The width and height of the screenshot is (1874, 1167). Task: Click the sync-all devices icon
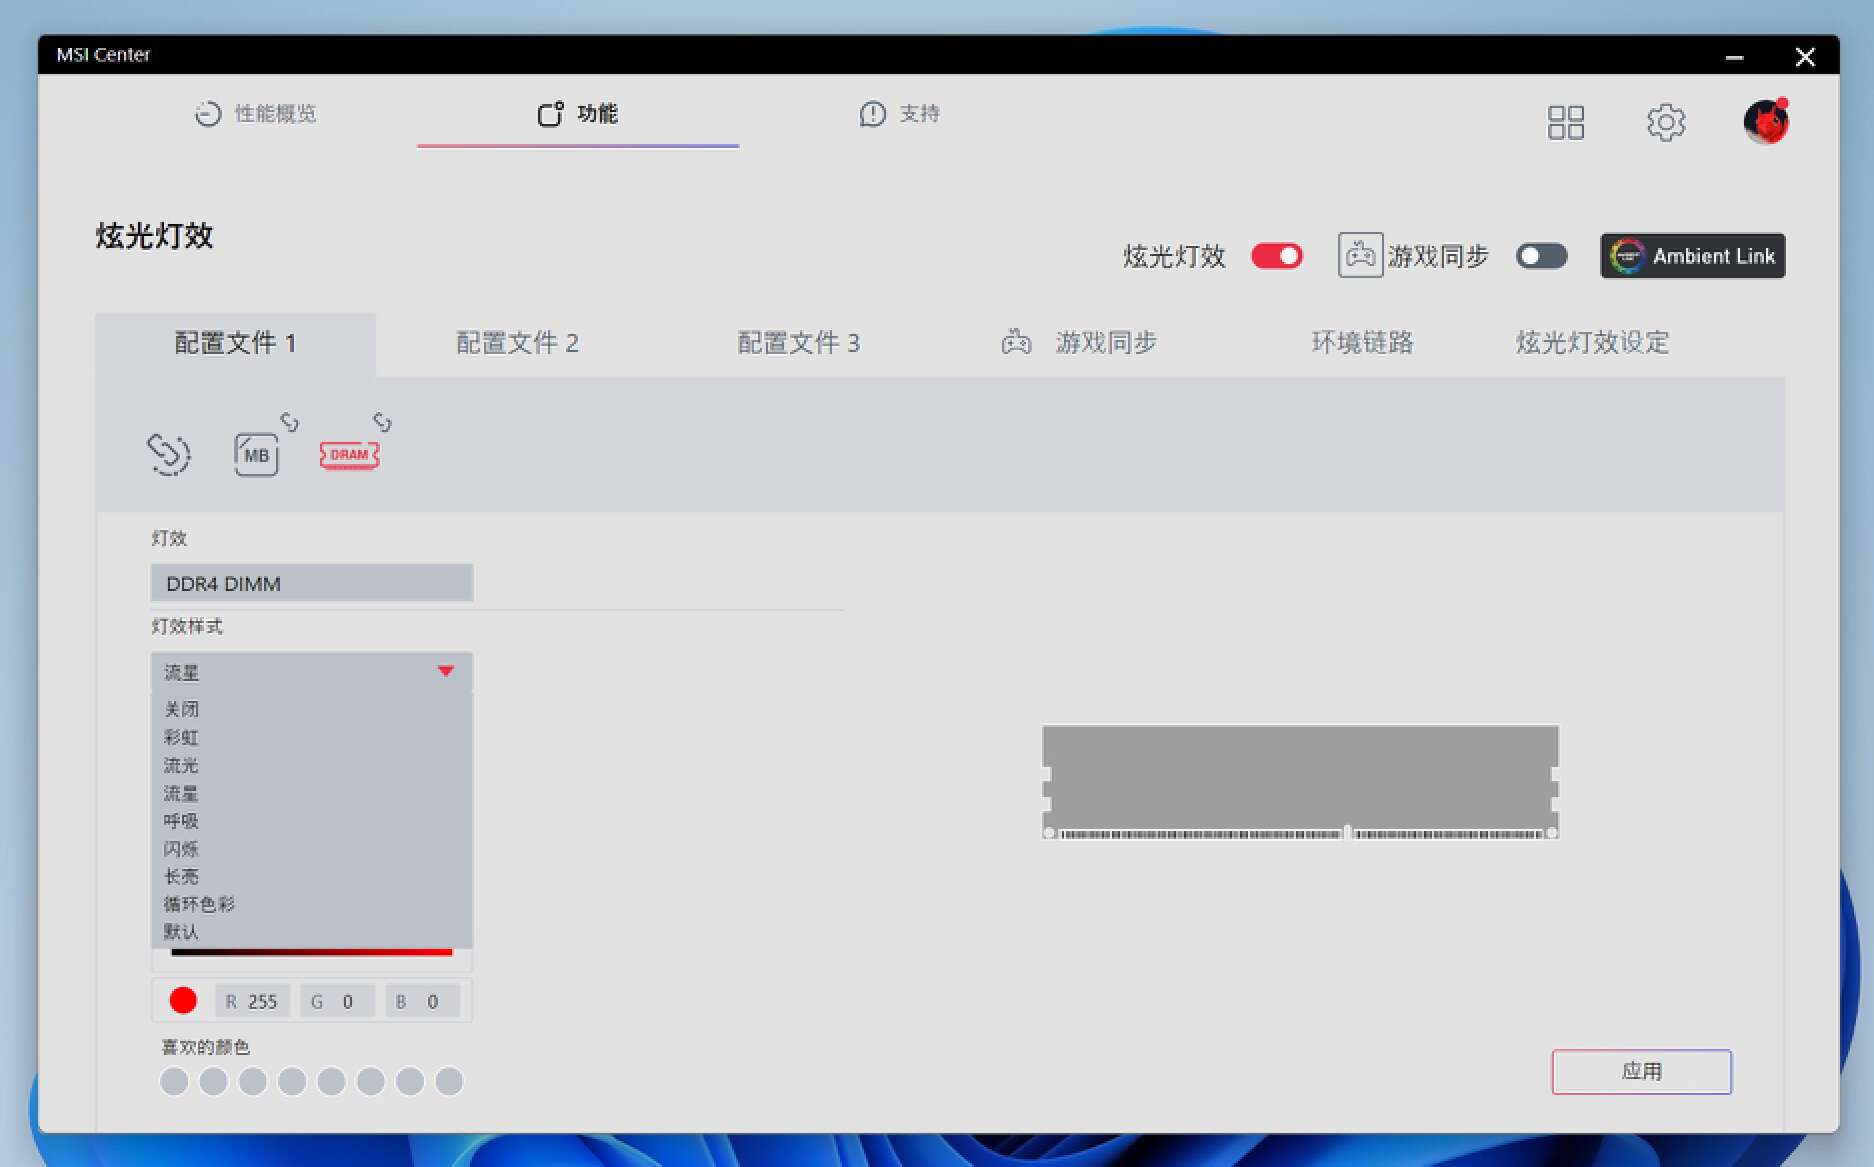[168, 453]
